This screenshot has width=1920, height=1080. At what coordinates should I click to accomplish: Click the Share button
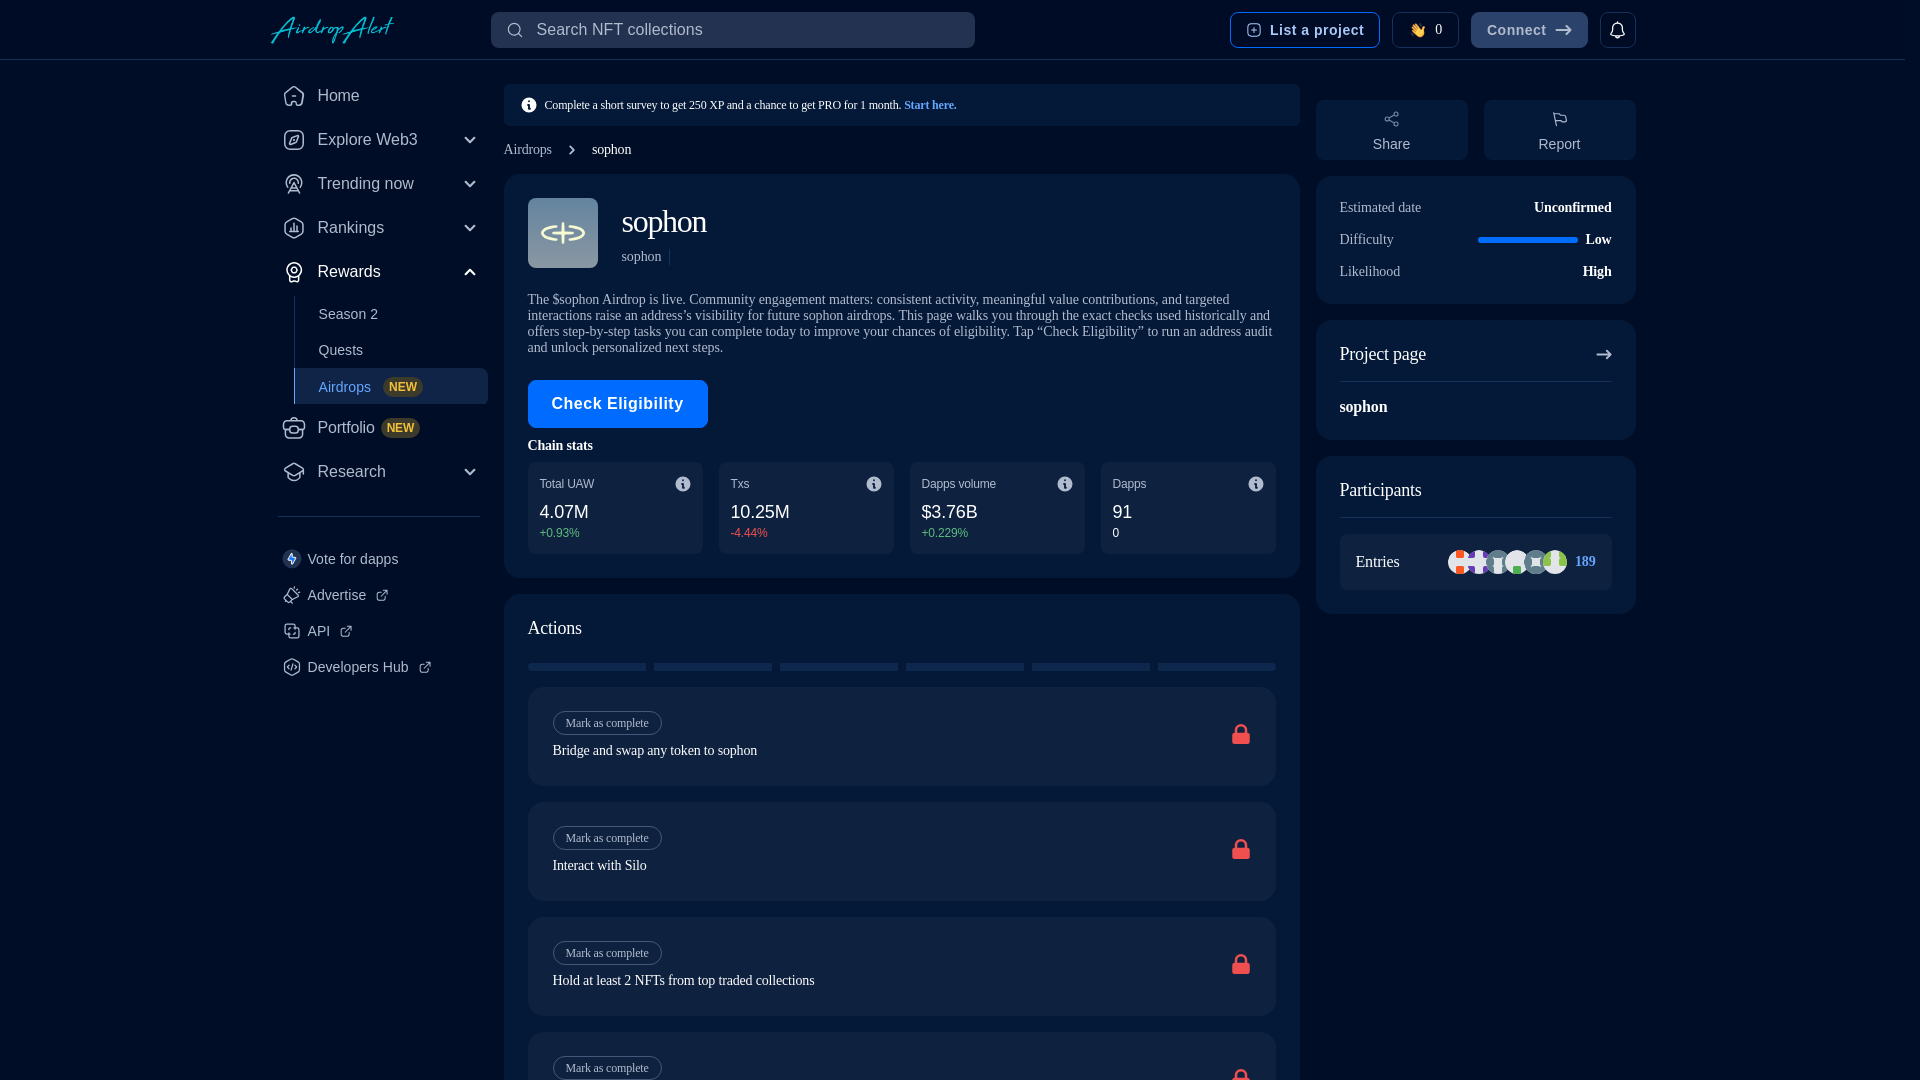coord(1391,130)
